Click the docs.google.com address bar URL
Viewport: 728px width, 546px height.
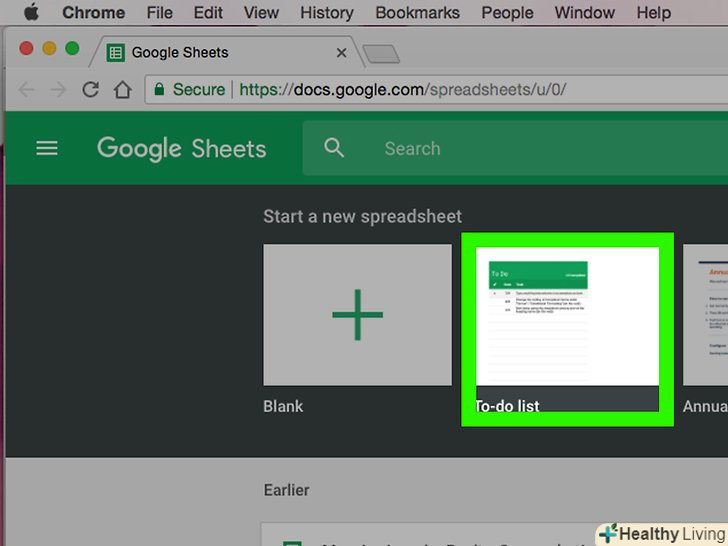click(403, 90)
